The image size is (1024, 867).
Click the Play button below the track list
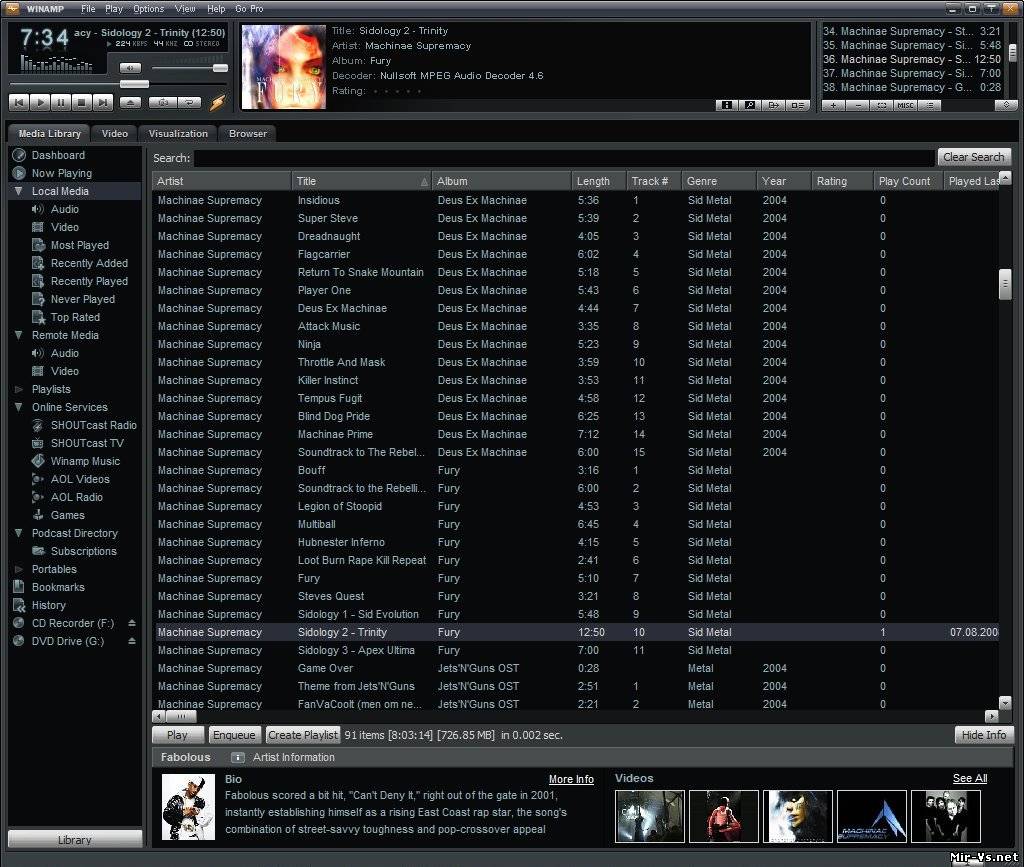coord(177,735)
